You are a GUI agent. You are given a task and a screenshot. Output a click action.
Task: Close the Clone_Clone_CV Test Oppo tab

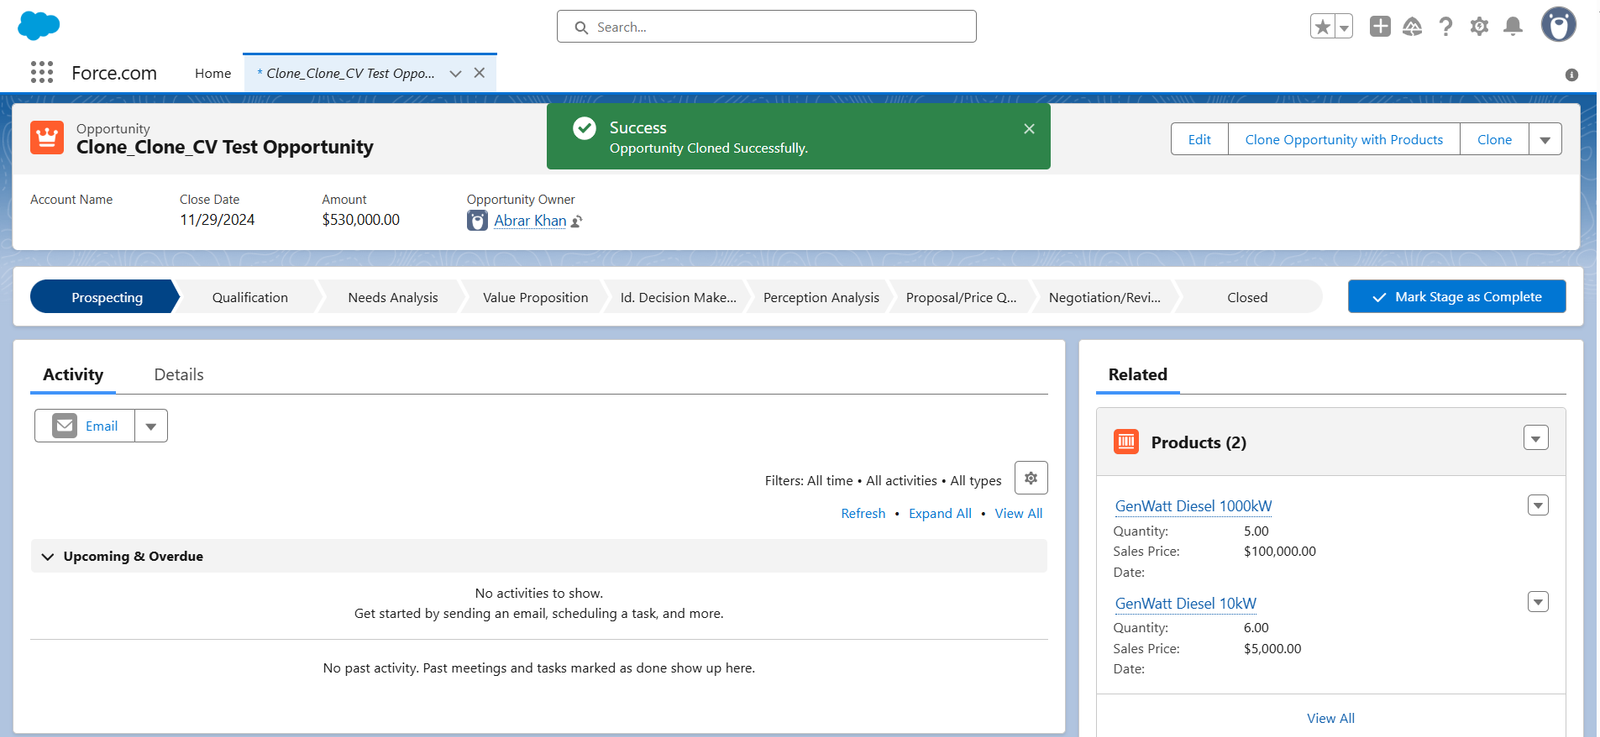click(479, 73)
